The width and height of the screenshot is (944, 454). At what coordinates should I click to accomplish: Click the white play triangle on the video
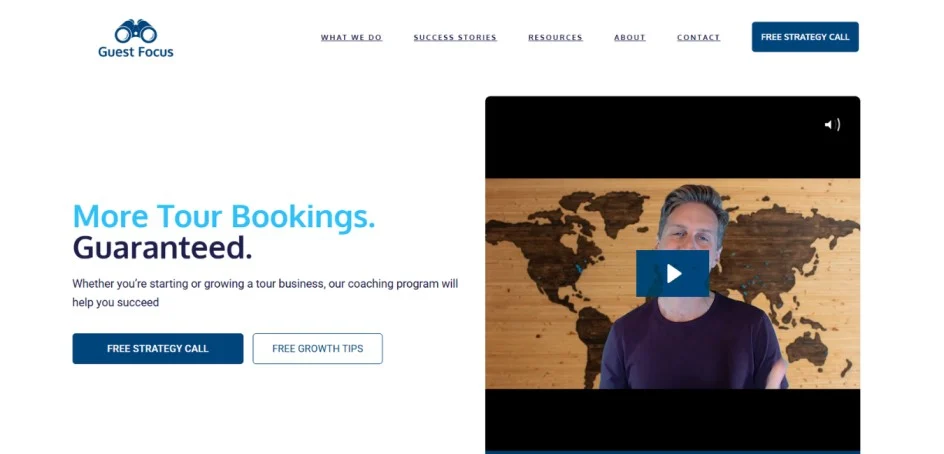tap(674, 274)
